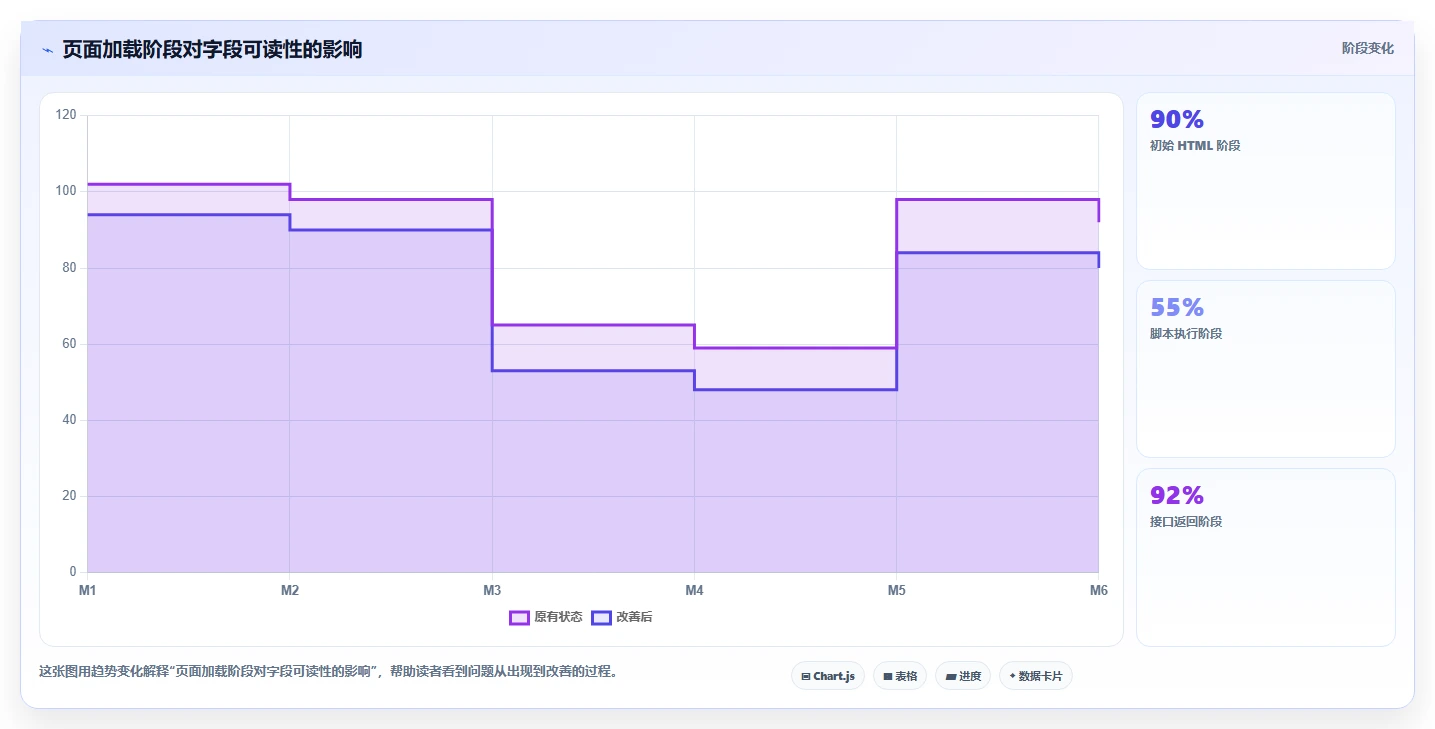The height and width of the screenshot is (729, 1435).
Task: Click the 初始 HTML 阶段 caption
Action: (x=1195, y=146)
